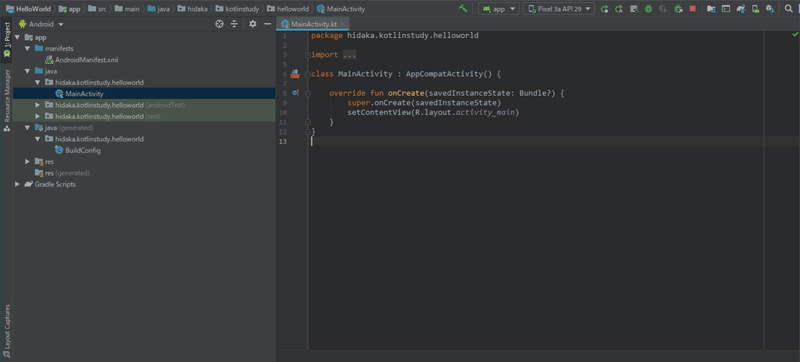Expand the Gradle Scripts node
800x362 pixels.
pos(17,185)
